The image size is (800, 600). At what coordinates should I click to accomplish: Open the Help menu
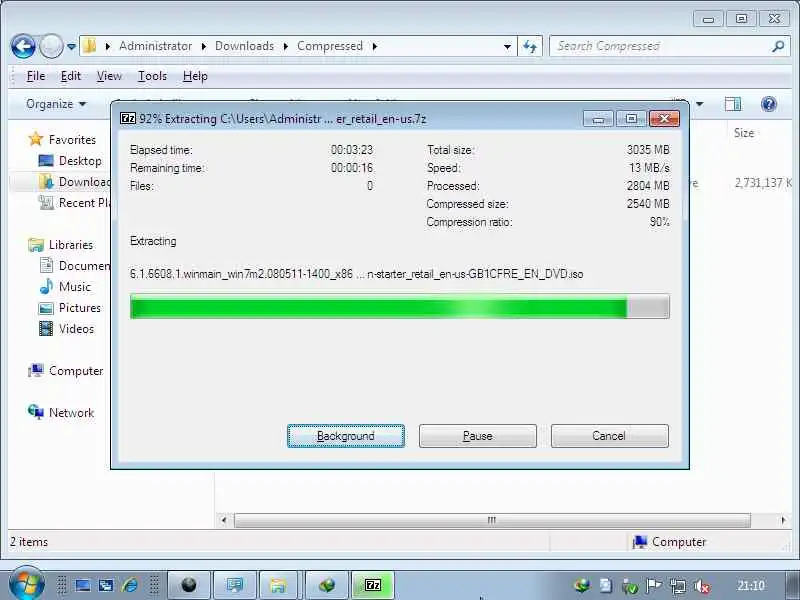[x=195, y=76]
